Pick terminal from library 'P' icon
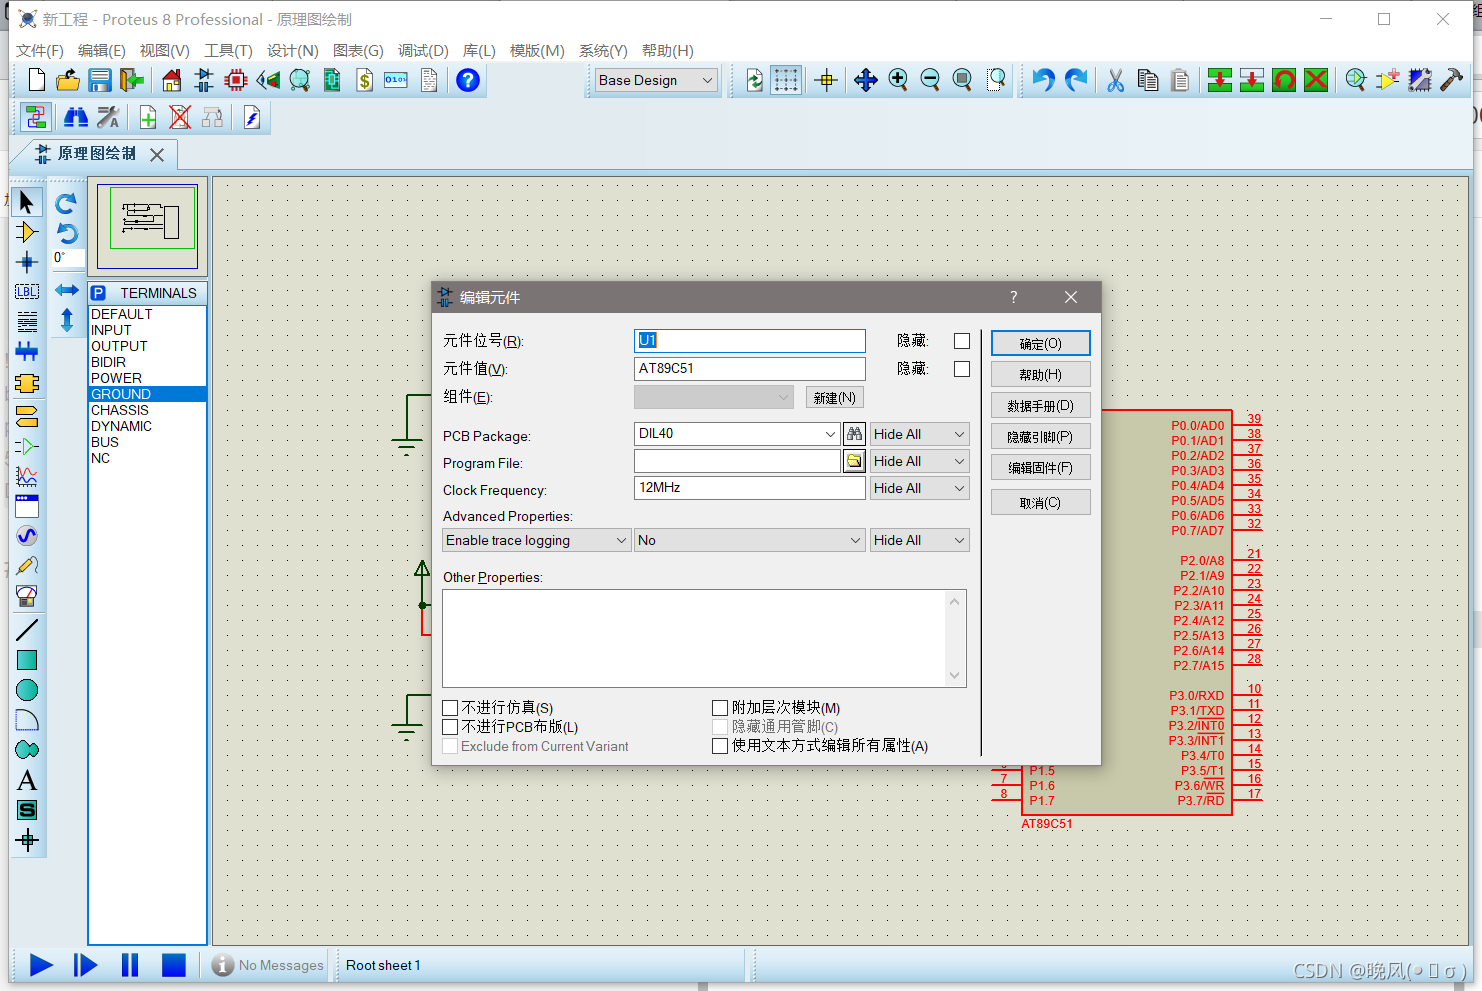The height and width of the screenshot is (991, 1482). click(99, 293)
